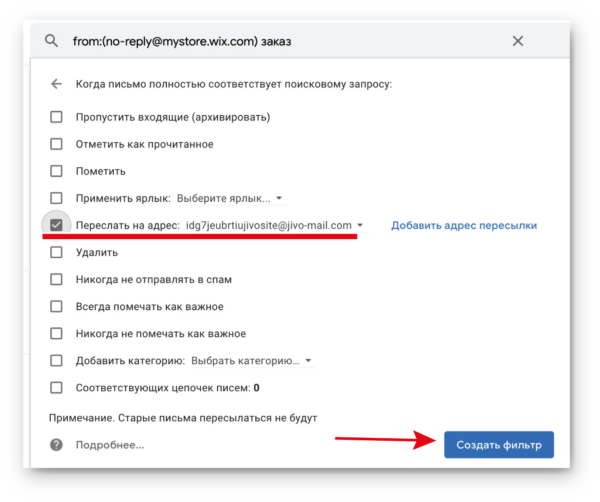Tick 'Всегда помечать как важное' checkbox
Viewport: 600px width, 502px height.
pos(56,306)
